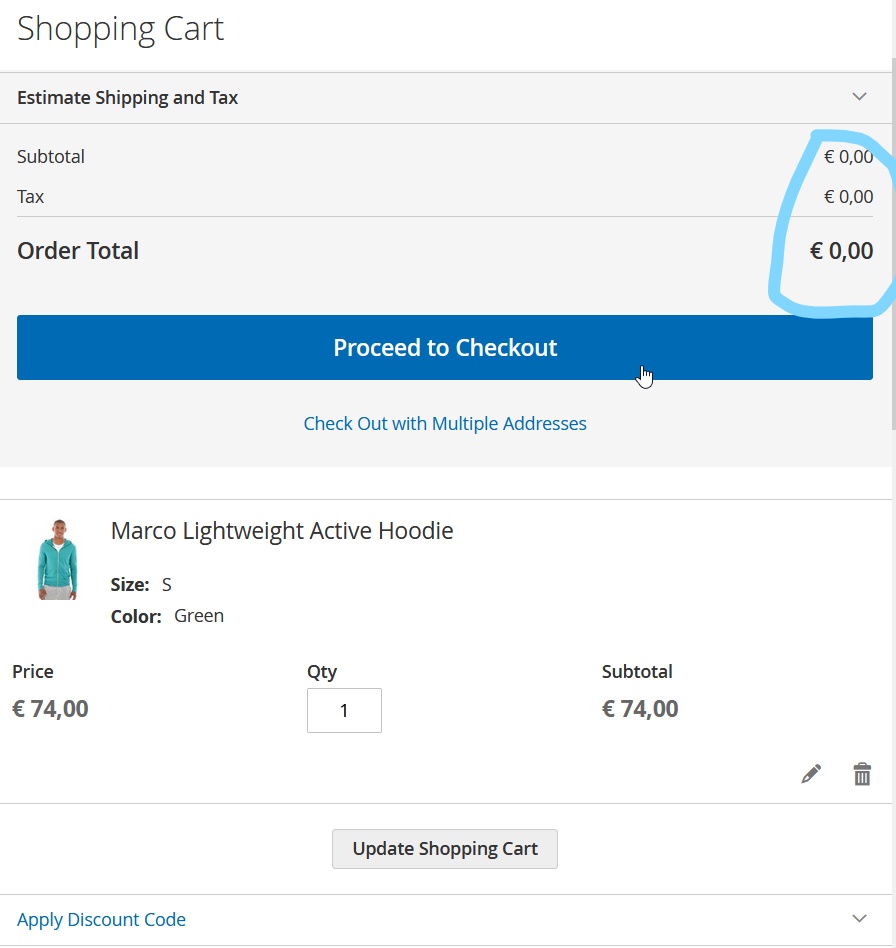Delete the cart item with trash can icon

(862, 772)
